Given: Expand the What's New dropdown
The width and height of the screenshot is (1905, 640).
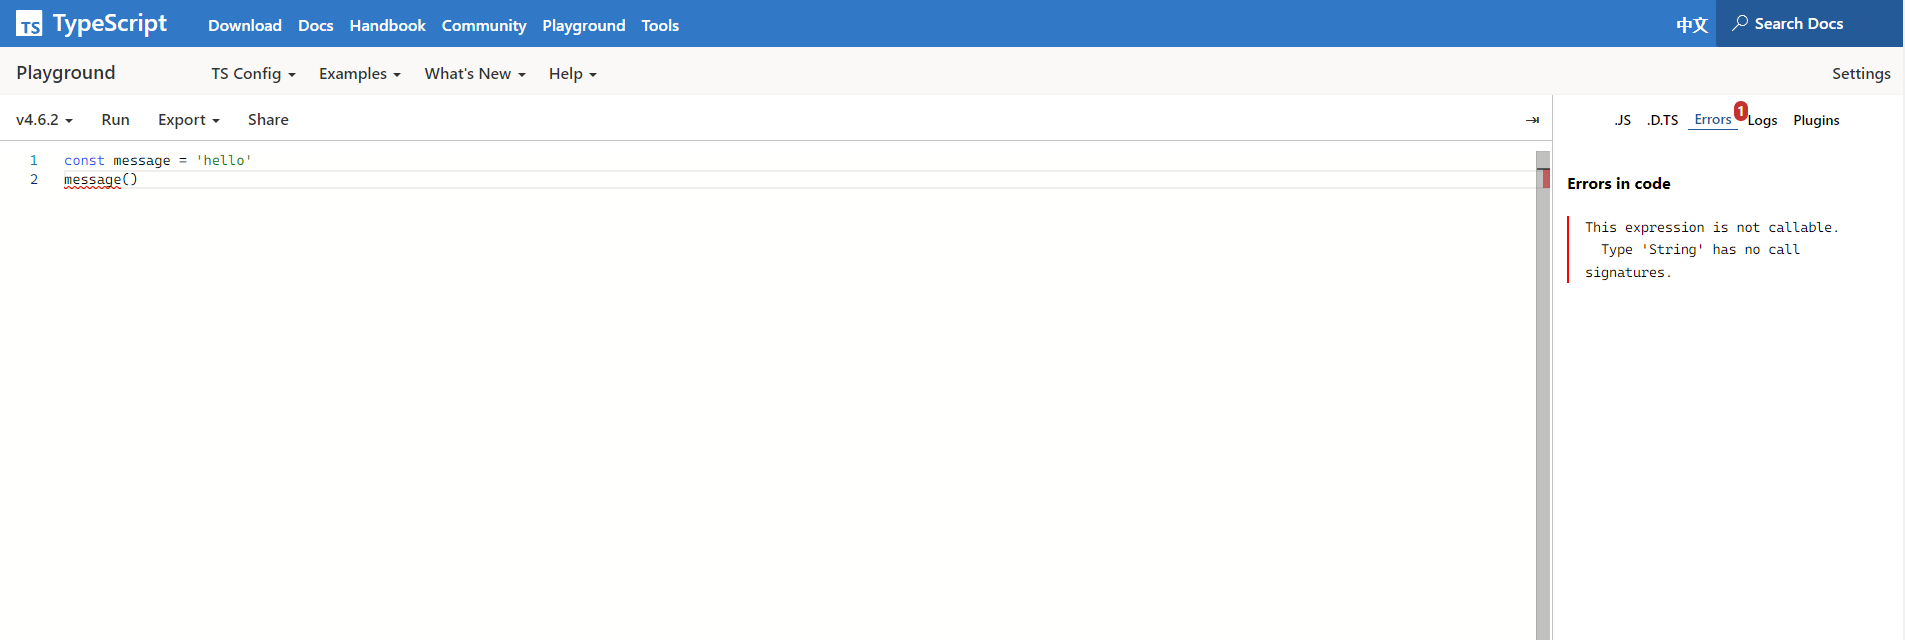Looking at the screenshot, I should click(474, 74).
